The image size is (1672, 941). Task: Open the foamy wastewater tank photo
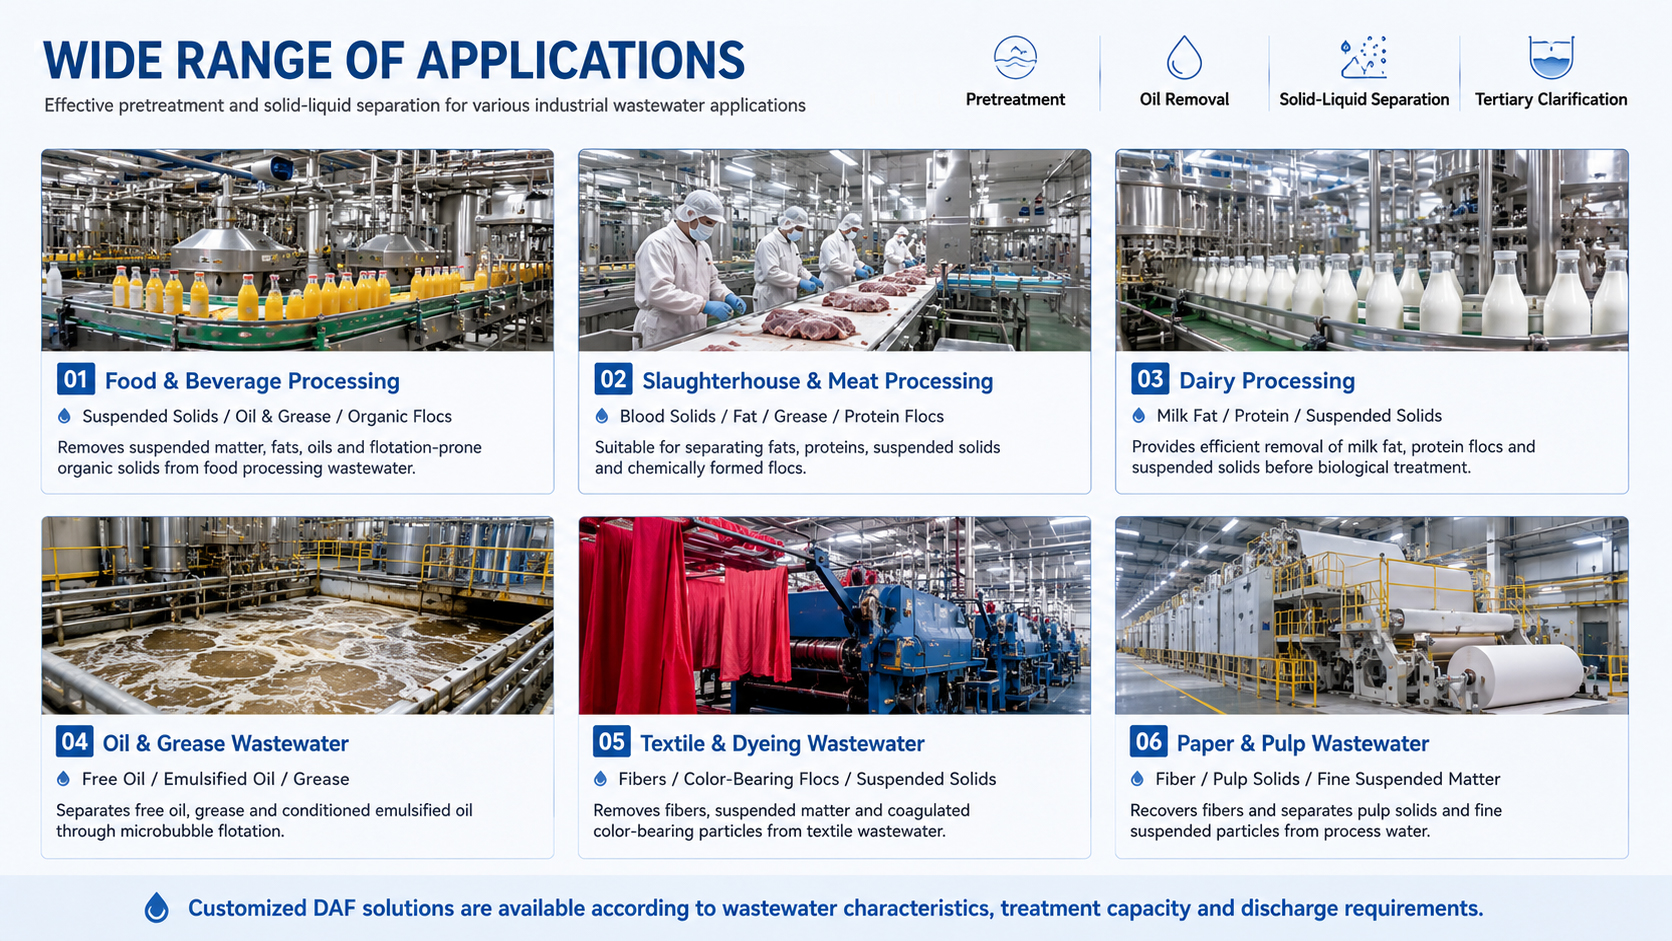pos(297,615)
